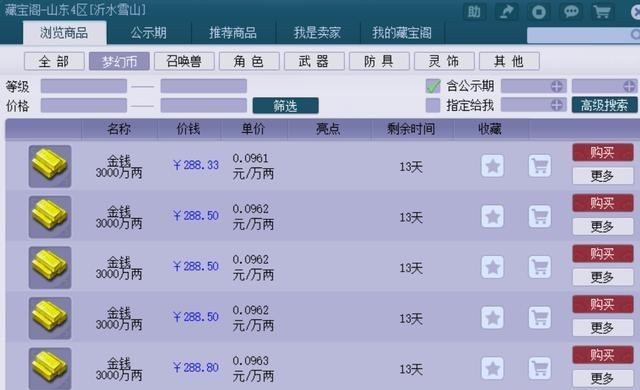640x390 pixels.
Task: Select the 梦幻币 category
Action: (119, 62)
